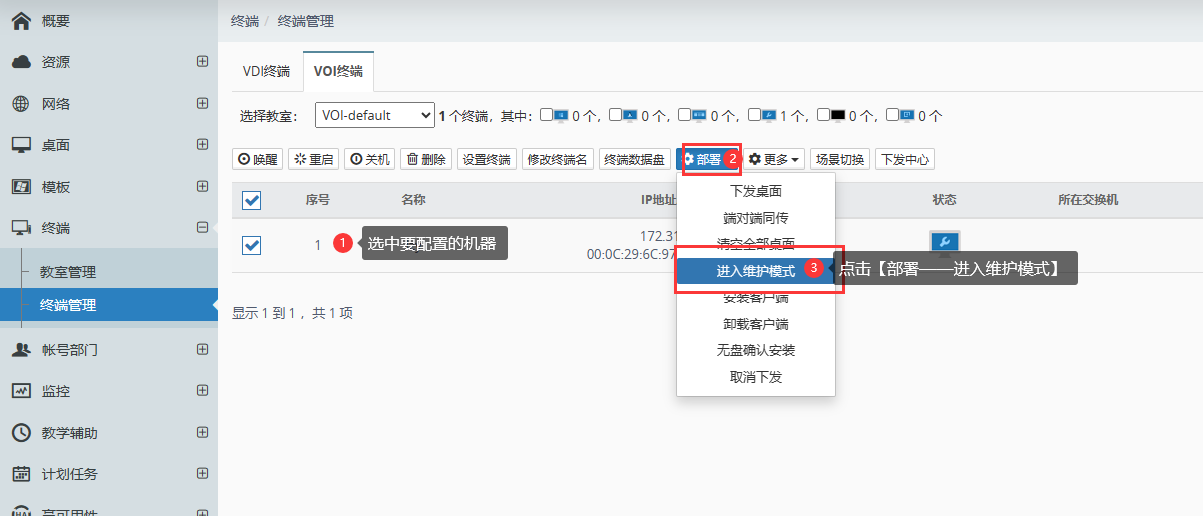Image resolution: width=1203 pixels, height=516 pixels.
Task: Open the 选择教室 VOI-default dropdown
Action: 375,115
